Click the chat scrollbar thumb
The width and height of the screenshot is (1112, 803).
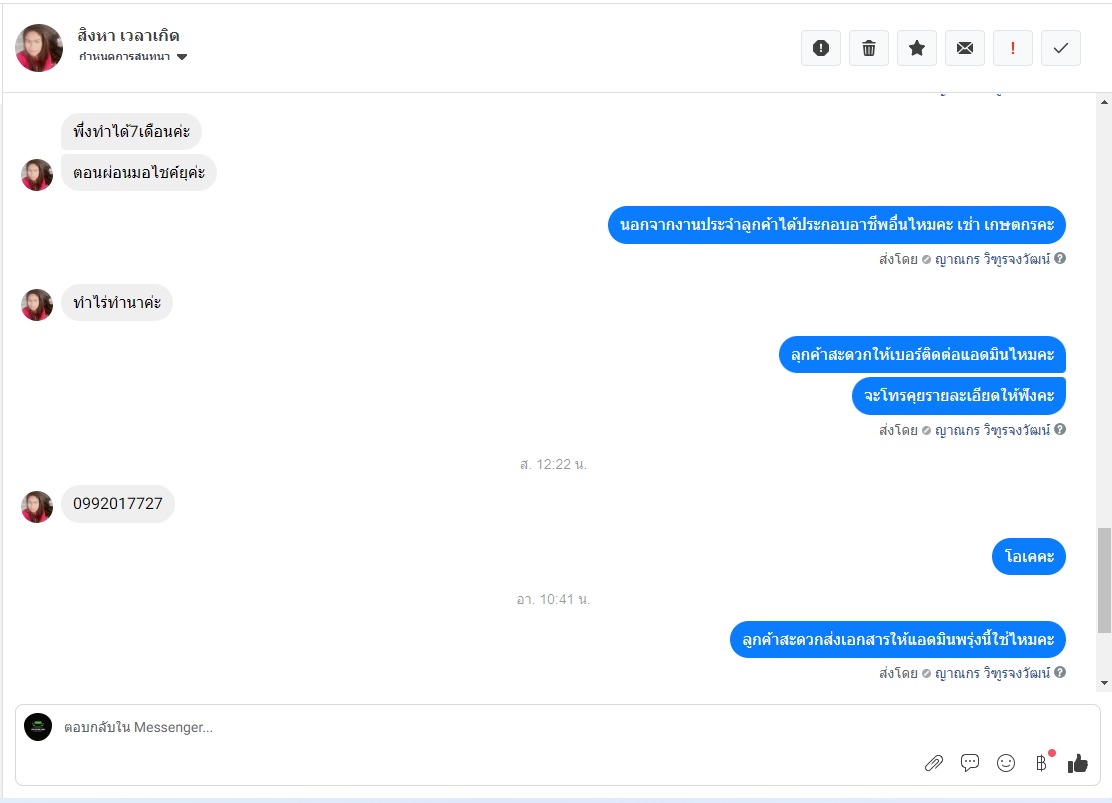point(1104,580)
